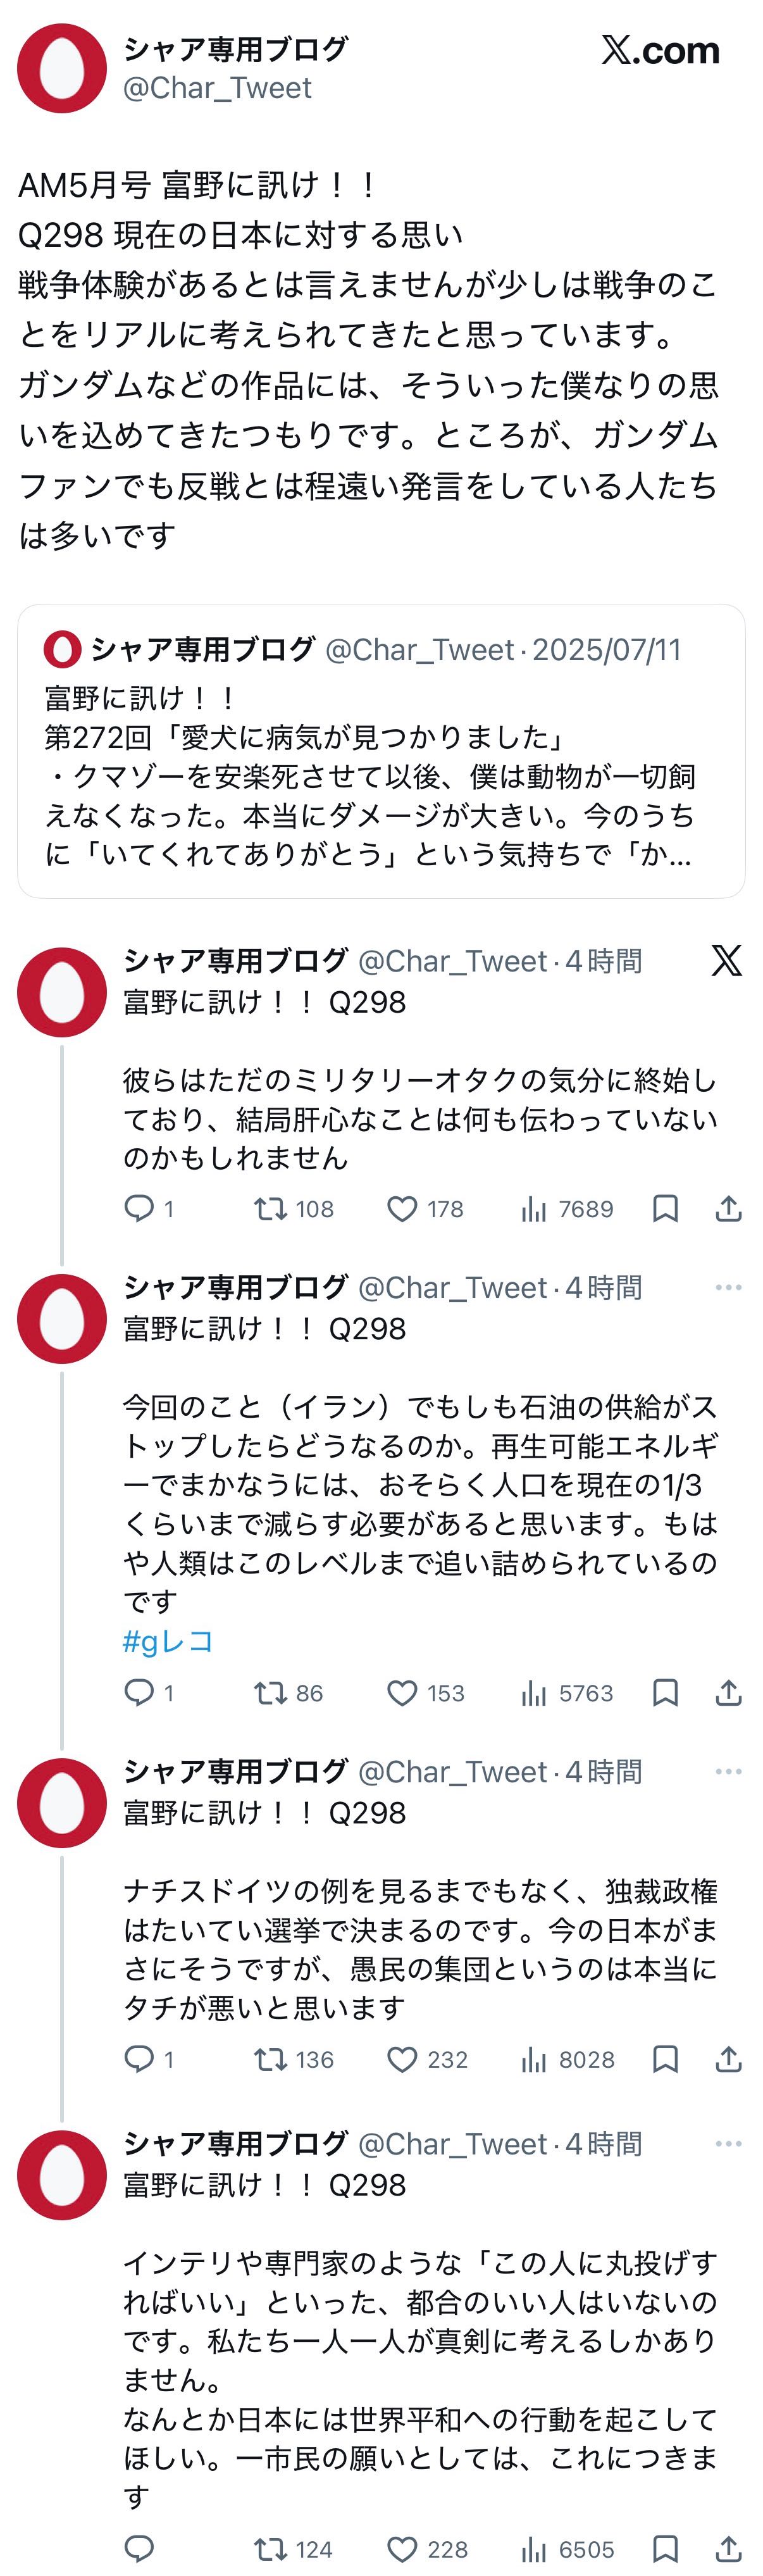Open @Char_Tweet profile handle at top
This screenshot has height=2576, width=763.
[x=217, y=88]
